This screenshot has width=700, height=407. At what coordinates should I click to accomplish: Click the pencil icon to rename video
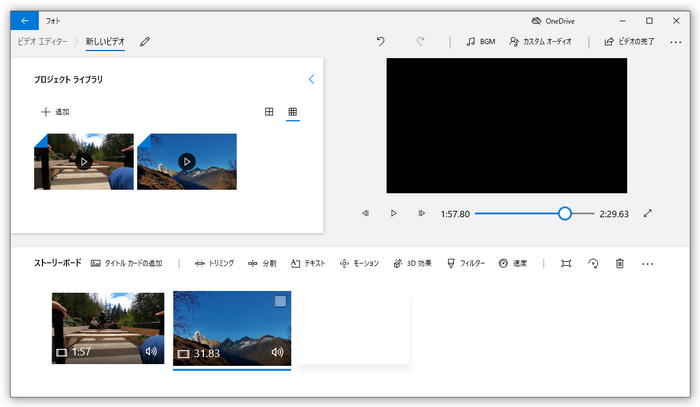tap(145, 42)
